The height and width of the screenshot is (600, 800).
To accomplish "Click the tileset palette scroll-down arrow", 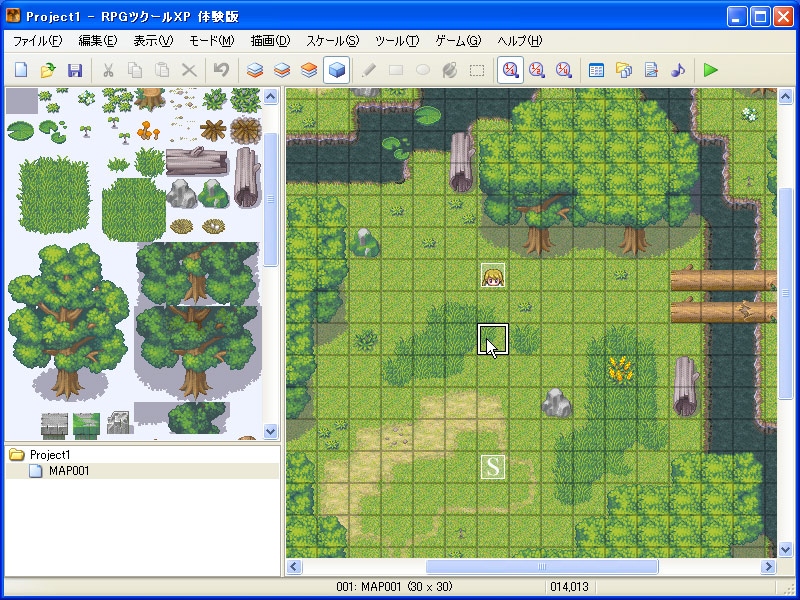I will tap(270, 431).
